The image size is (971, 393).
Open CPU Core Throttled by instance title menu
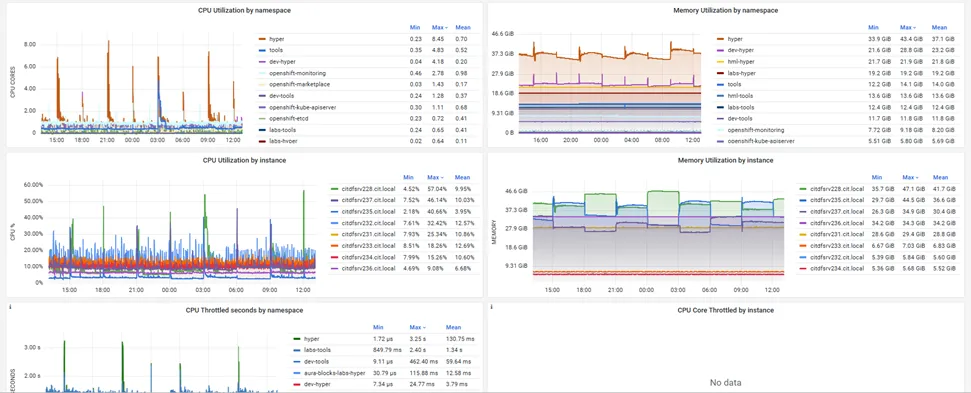(725, 310)
